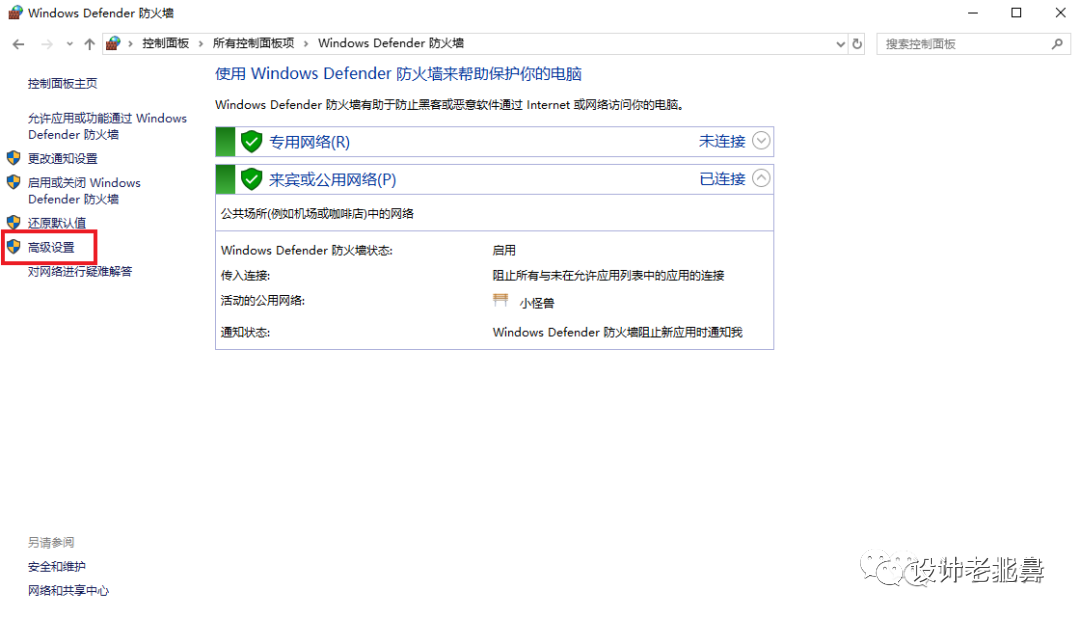Open 允许应用或功能通过 Windows Defender 防火墙
The image size is (1080, 618).
coord(107,126)
